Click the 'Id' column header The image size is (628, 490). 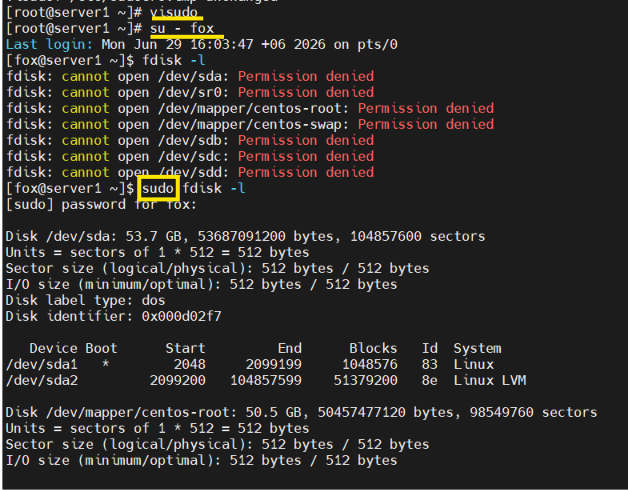pos(430,348)
